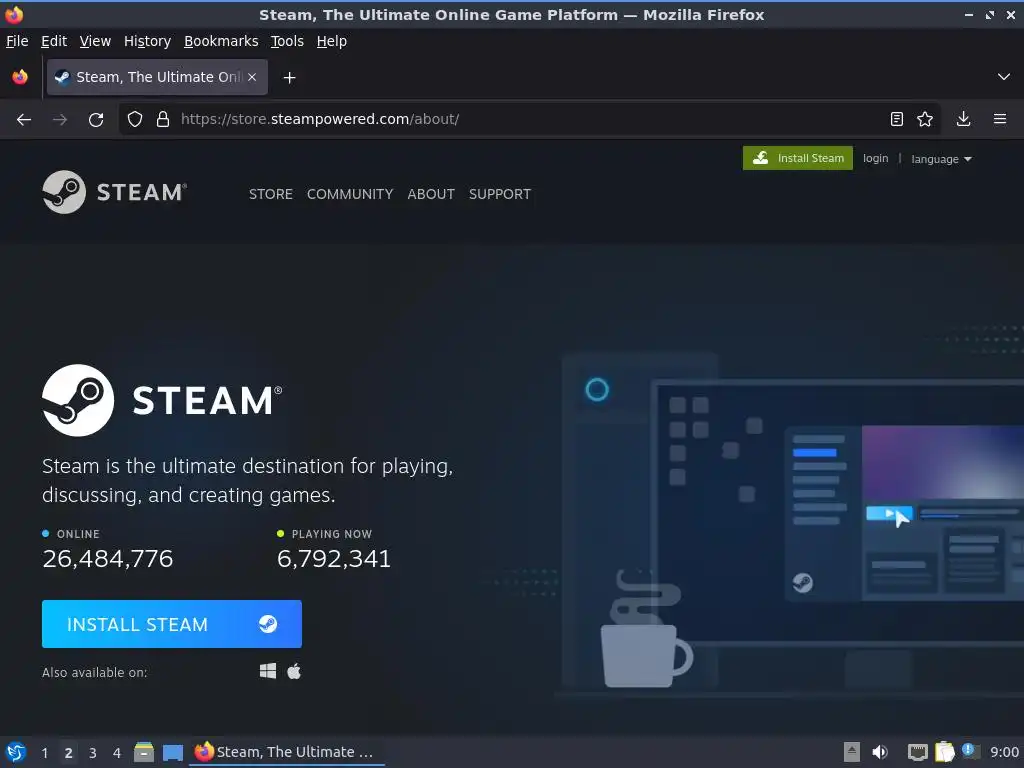This screenshot has height=768, width=1024.
Task: Toggle reader view icon in address bar
Action: (897, 119)
